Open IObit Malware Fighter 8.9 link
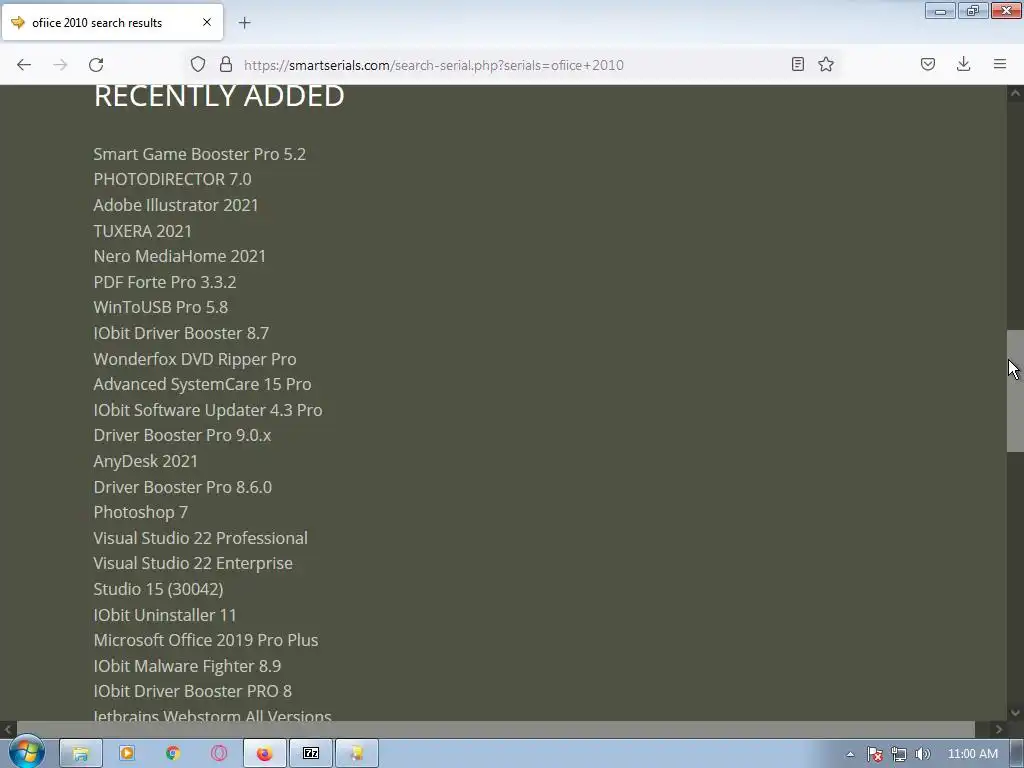 point(187,666)
